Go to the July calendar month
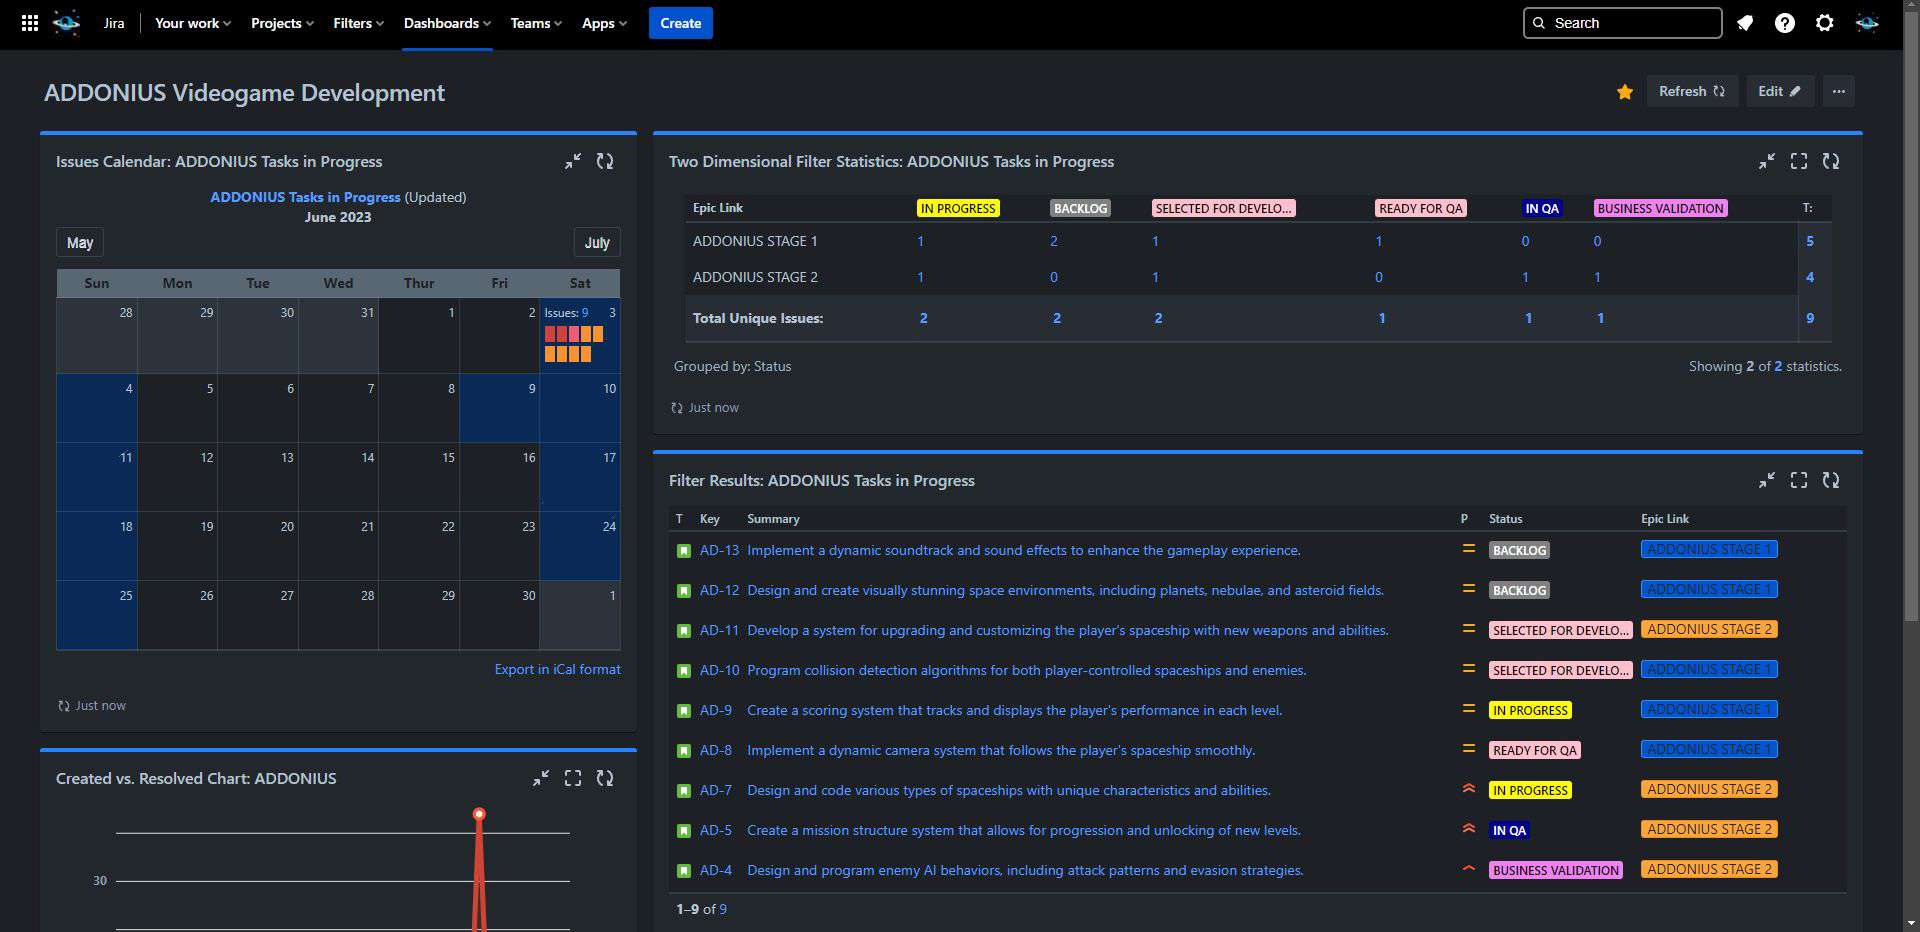 (597, 243)
